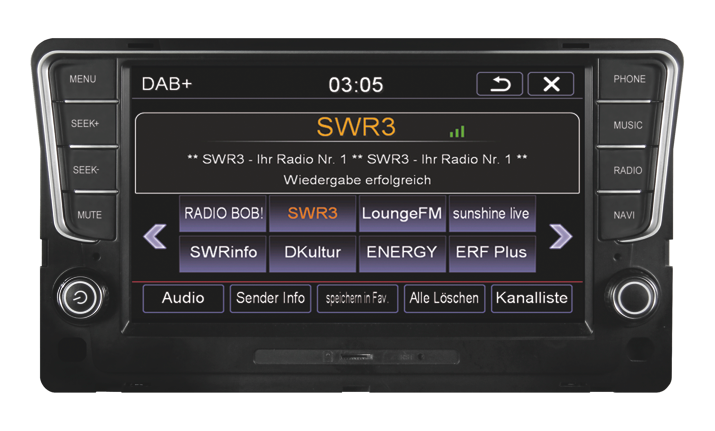The width and height of the screenshot is (715, 431).
Task: Tap the 03:05 clock display
Action: click(356, 85)
